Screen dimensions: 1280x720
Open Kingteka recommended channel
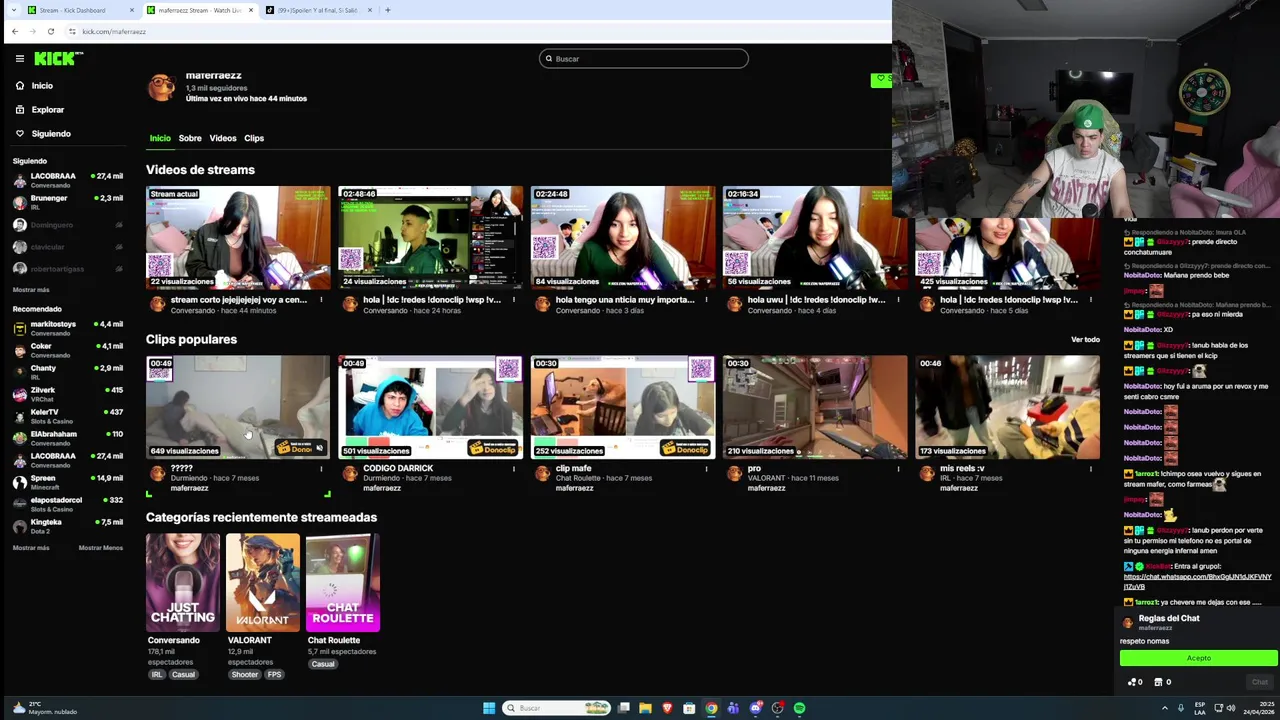point(68,526)
